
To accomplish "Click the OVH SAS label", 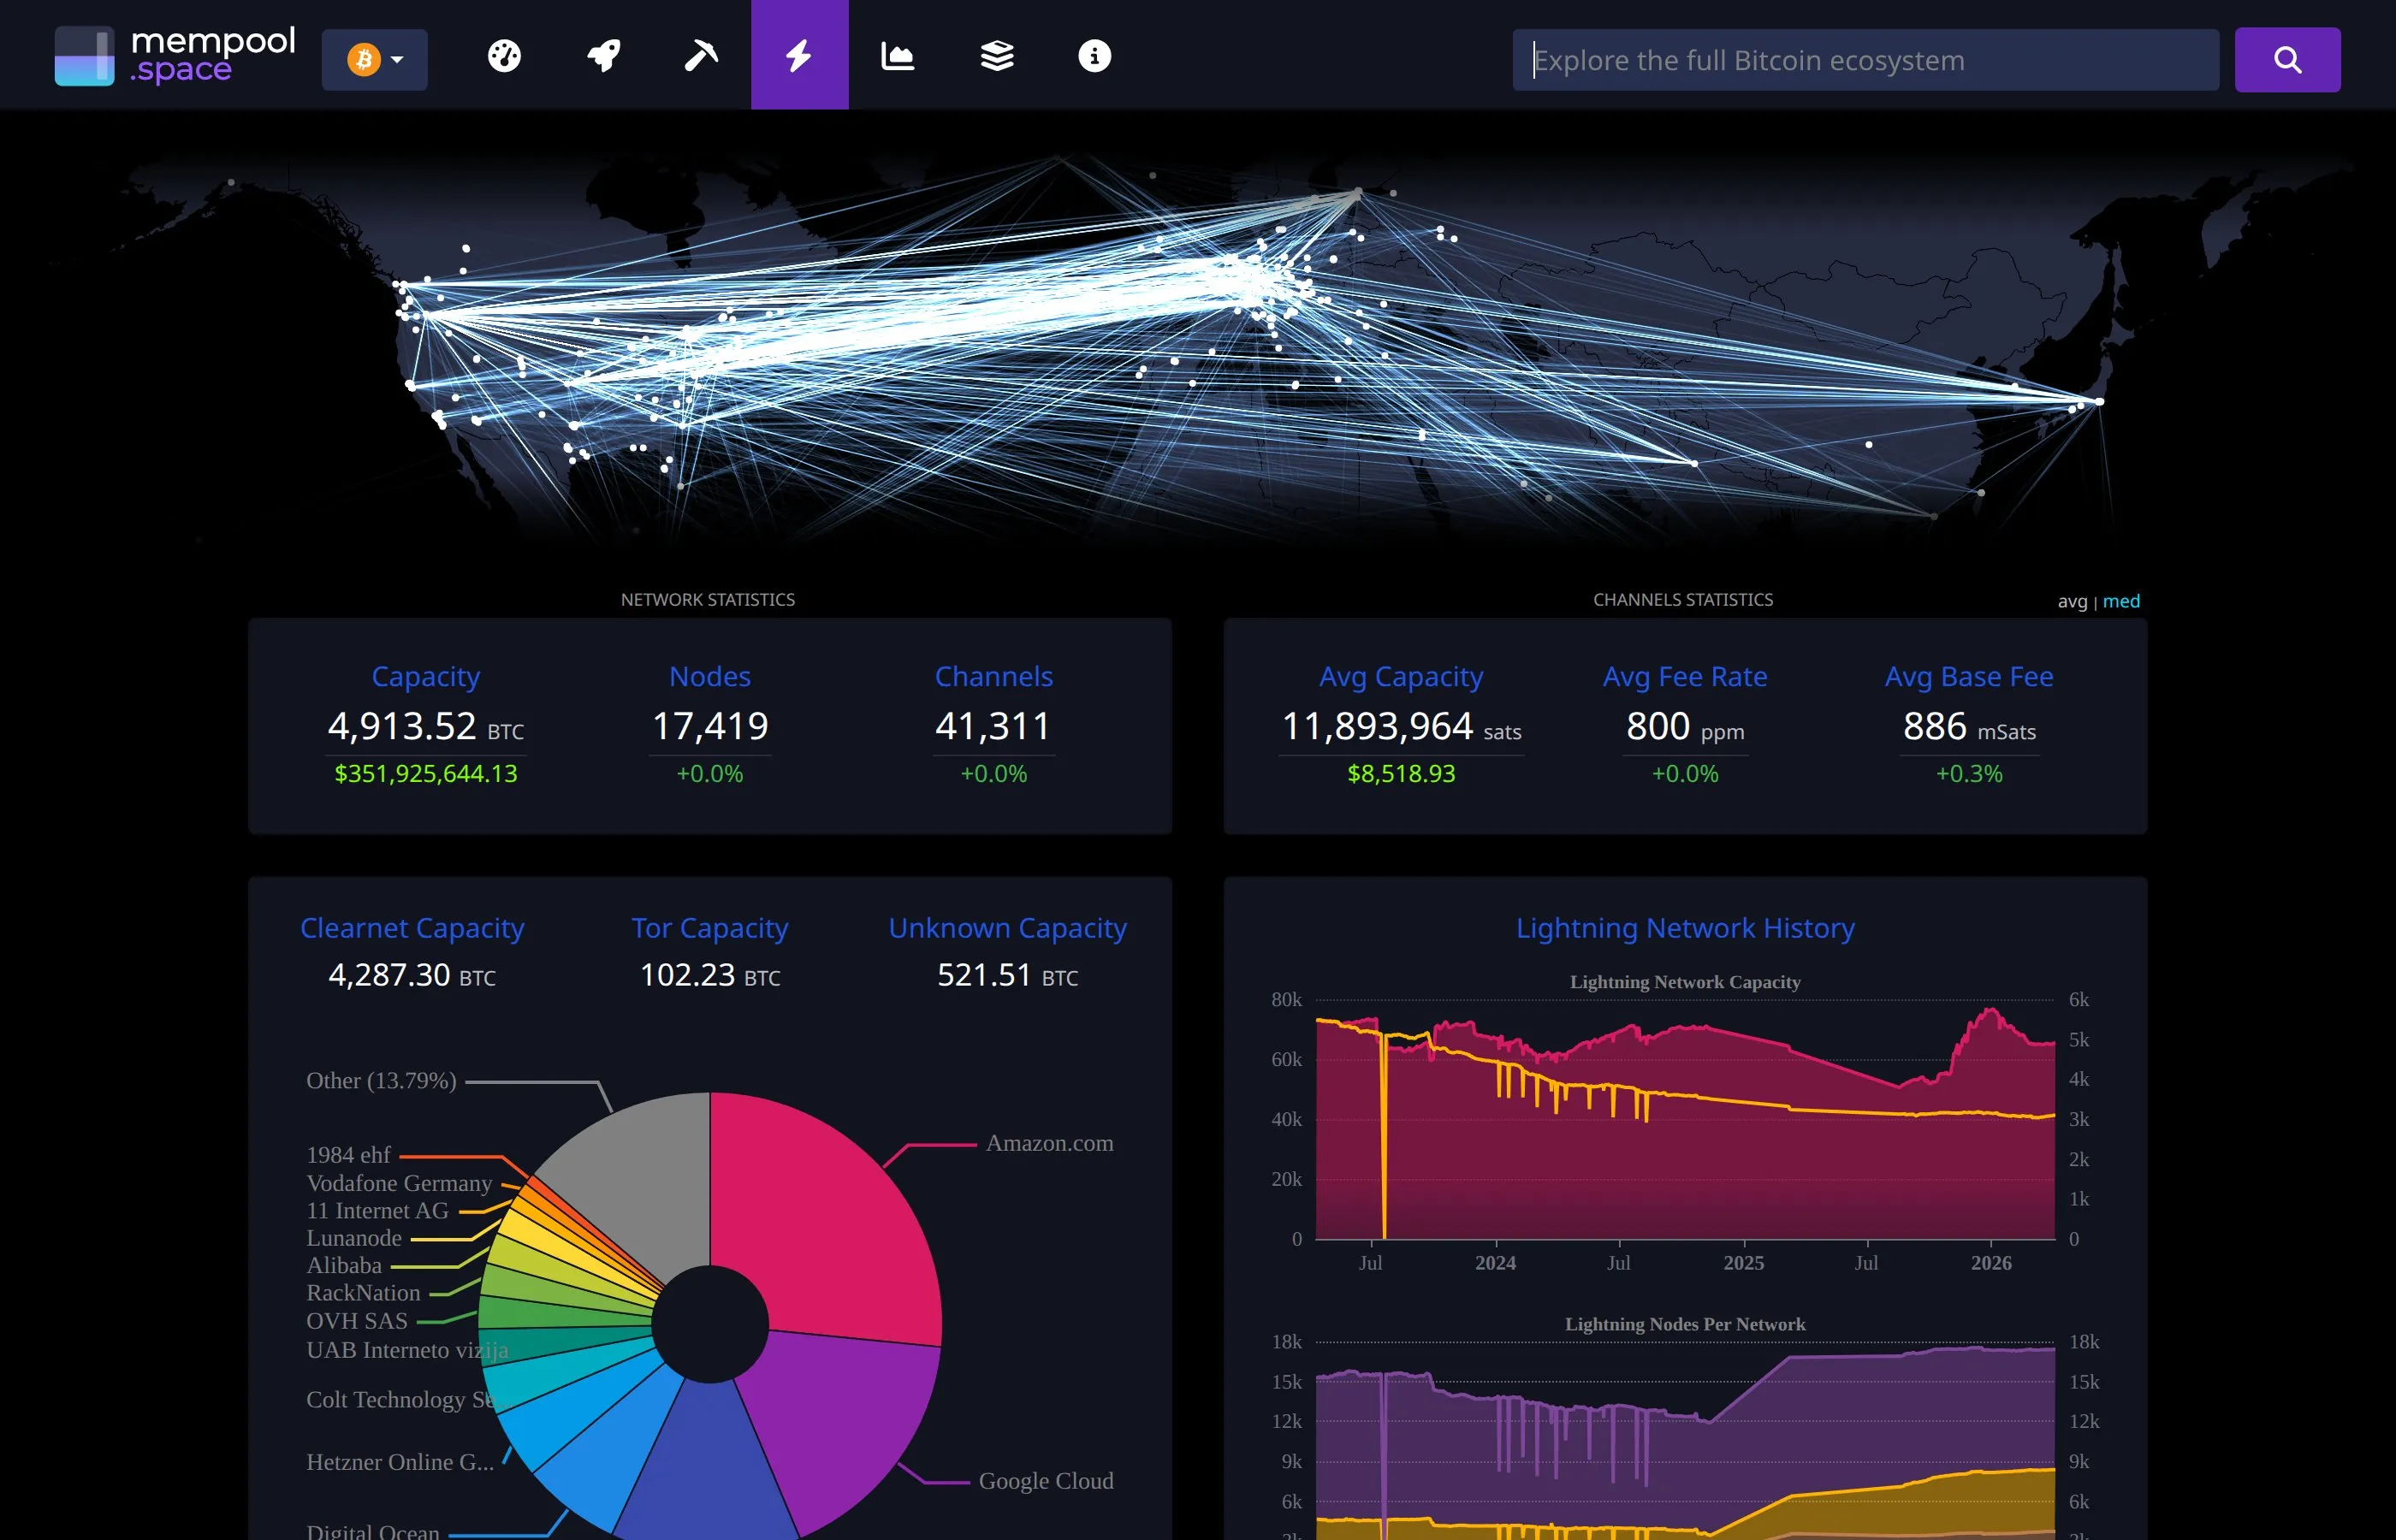I will [357, 1321].
